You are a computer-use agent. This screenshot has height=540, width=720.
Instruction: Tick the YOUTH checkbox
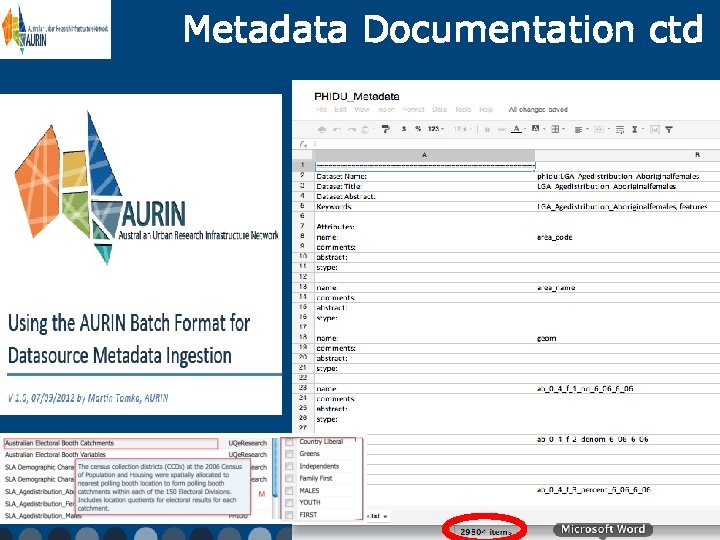coord(289,503)
